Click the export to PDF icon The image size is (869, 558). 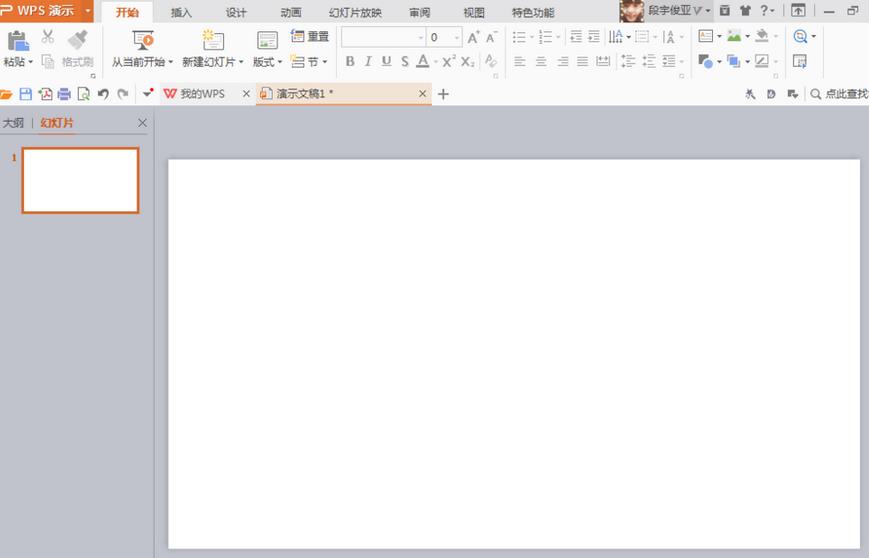(45, 94)
